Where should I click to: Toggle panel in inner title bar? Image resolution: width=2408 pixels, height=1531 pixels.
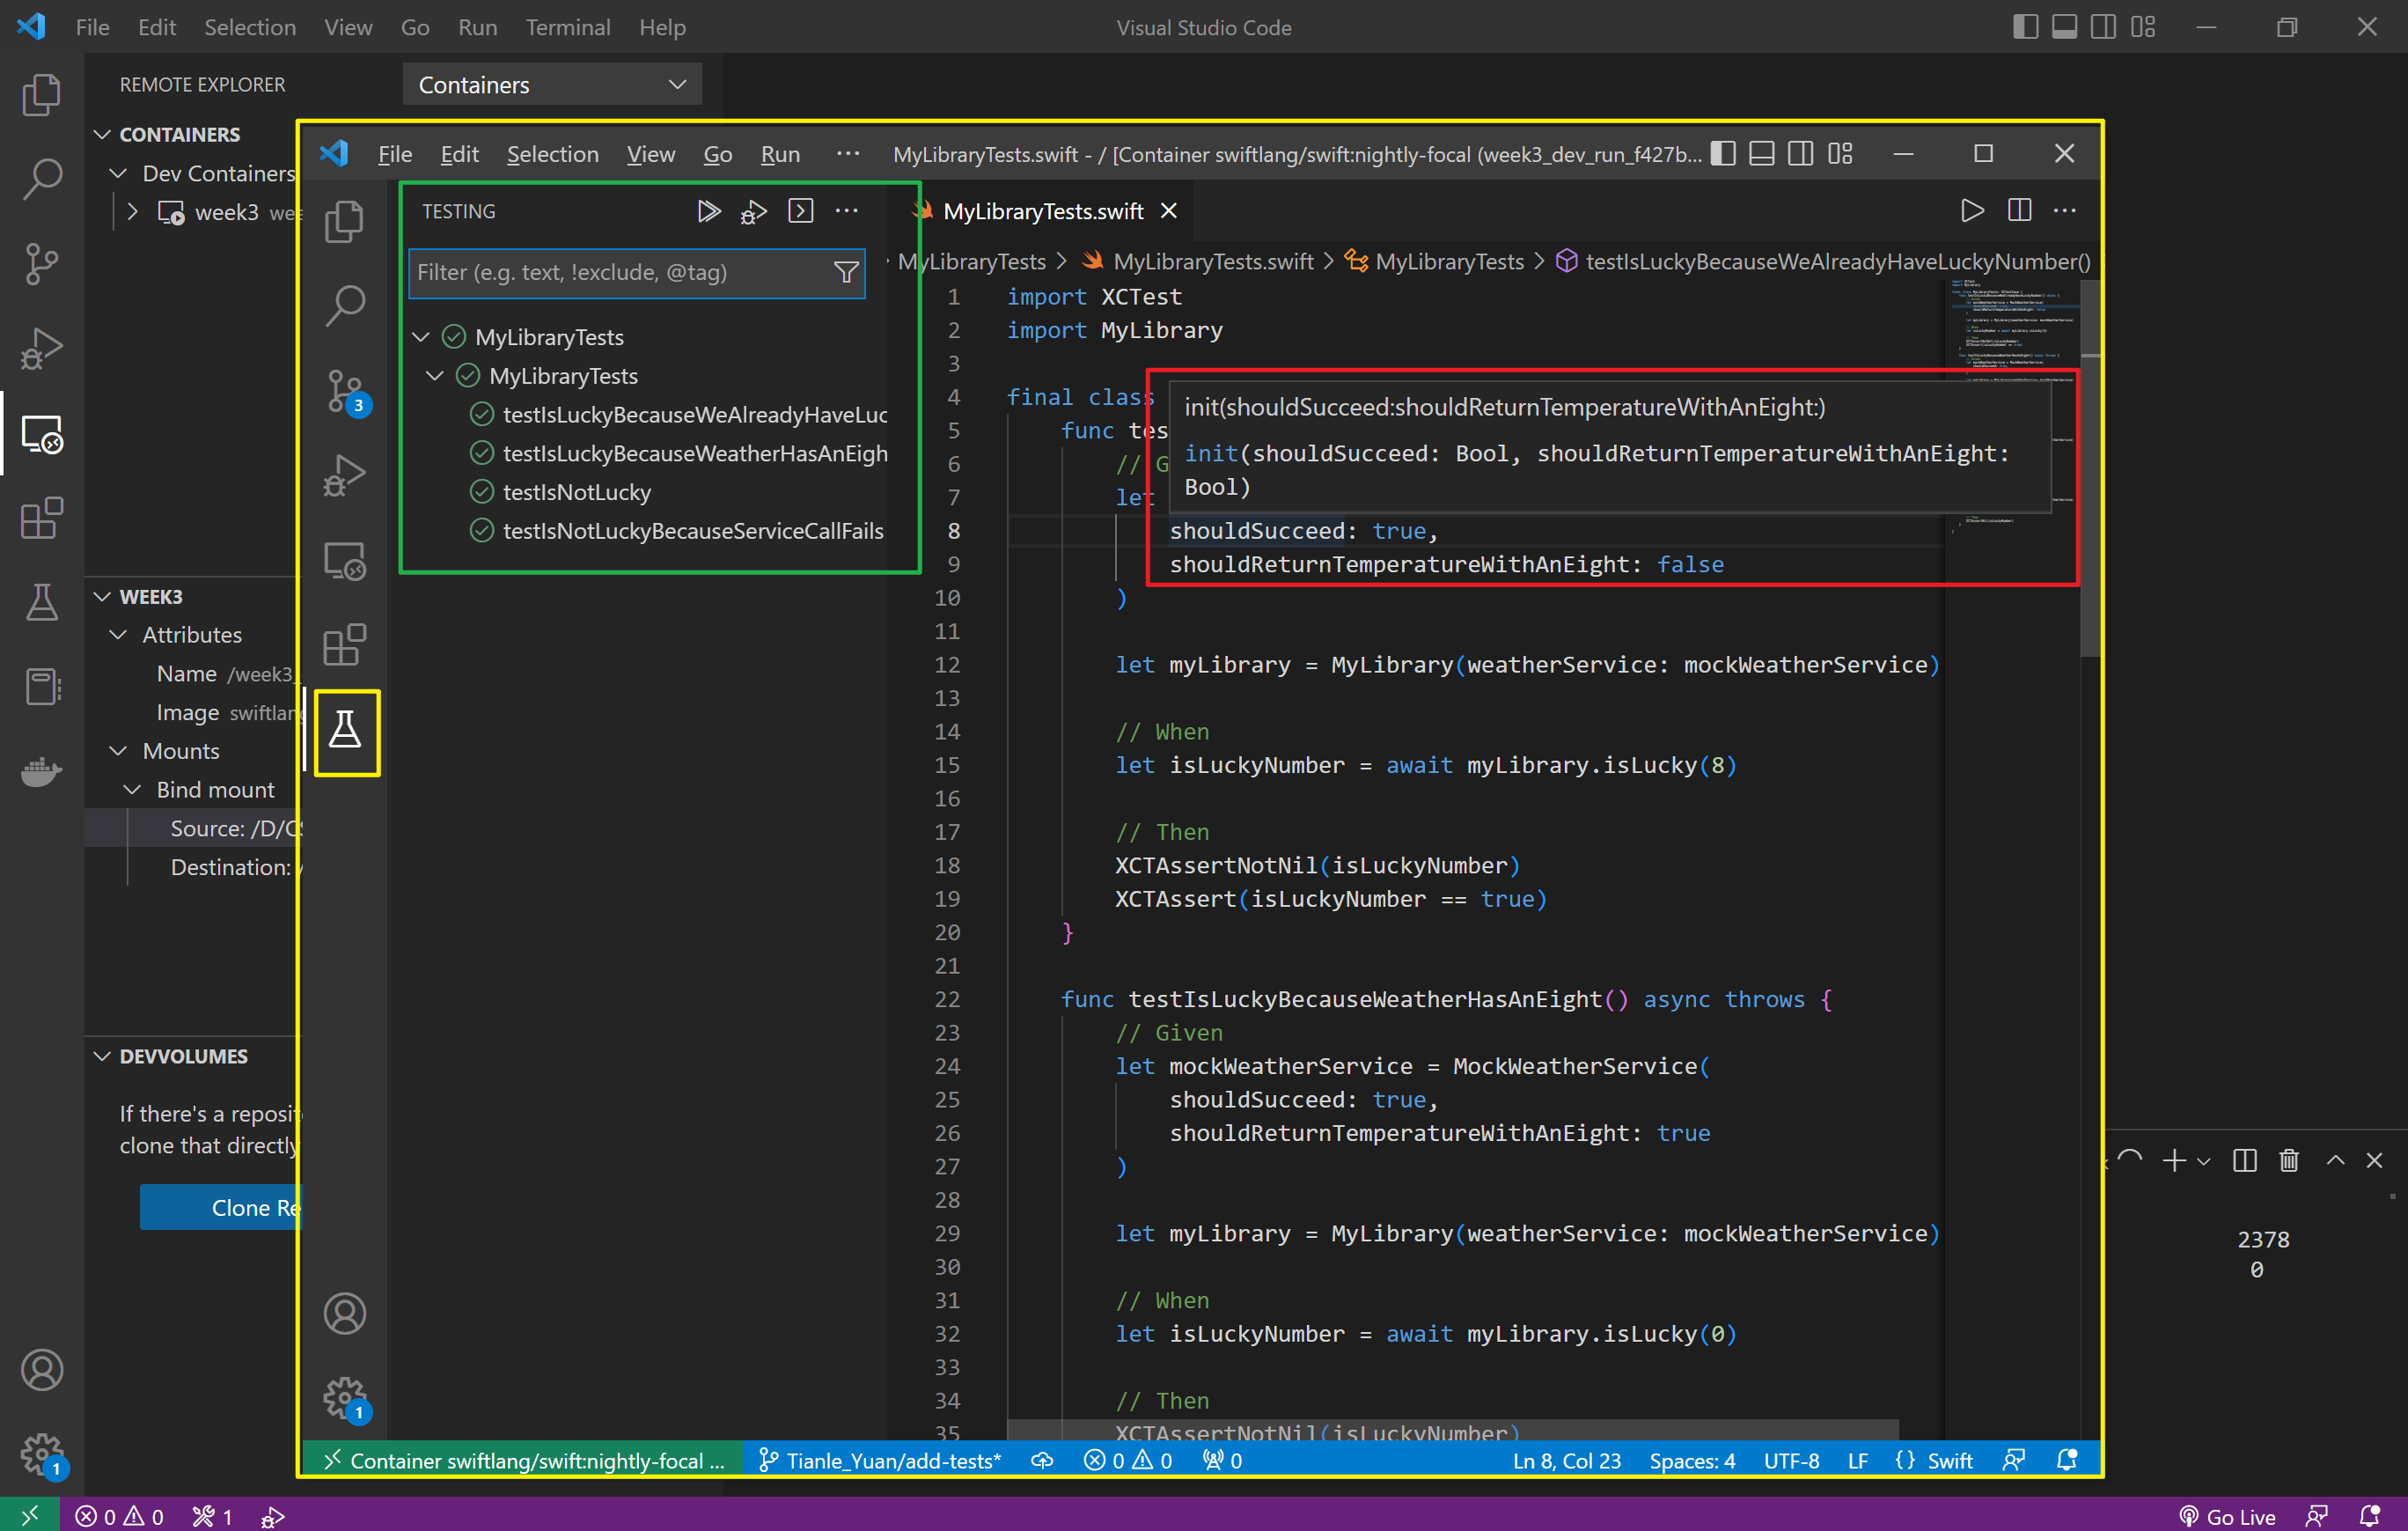tap(1762, 154)
